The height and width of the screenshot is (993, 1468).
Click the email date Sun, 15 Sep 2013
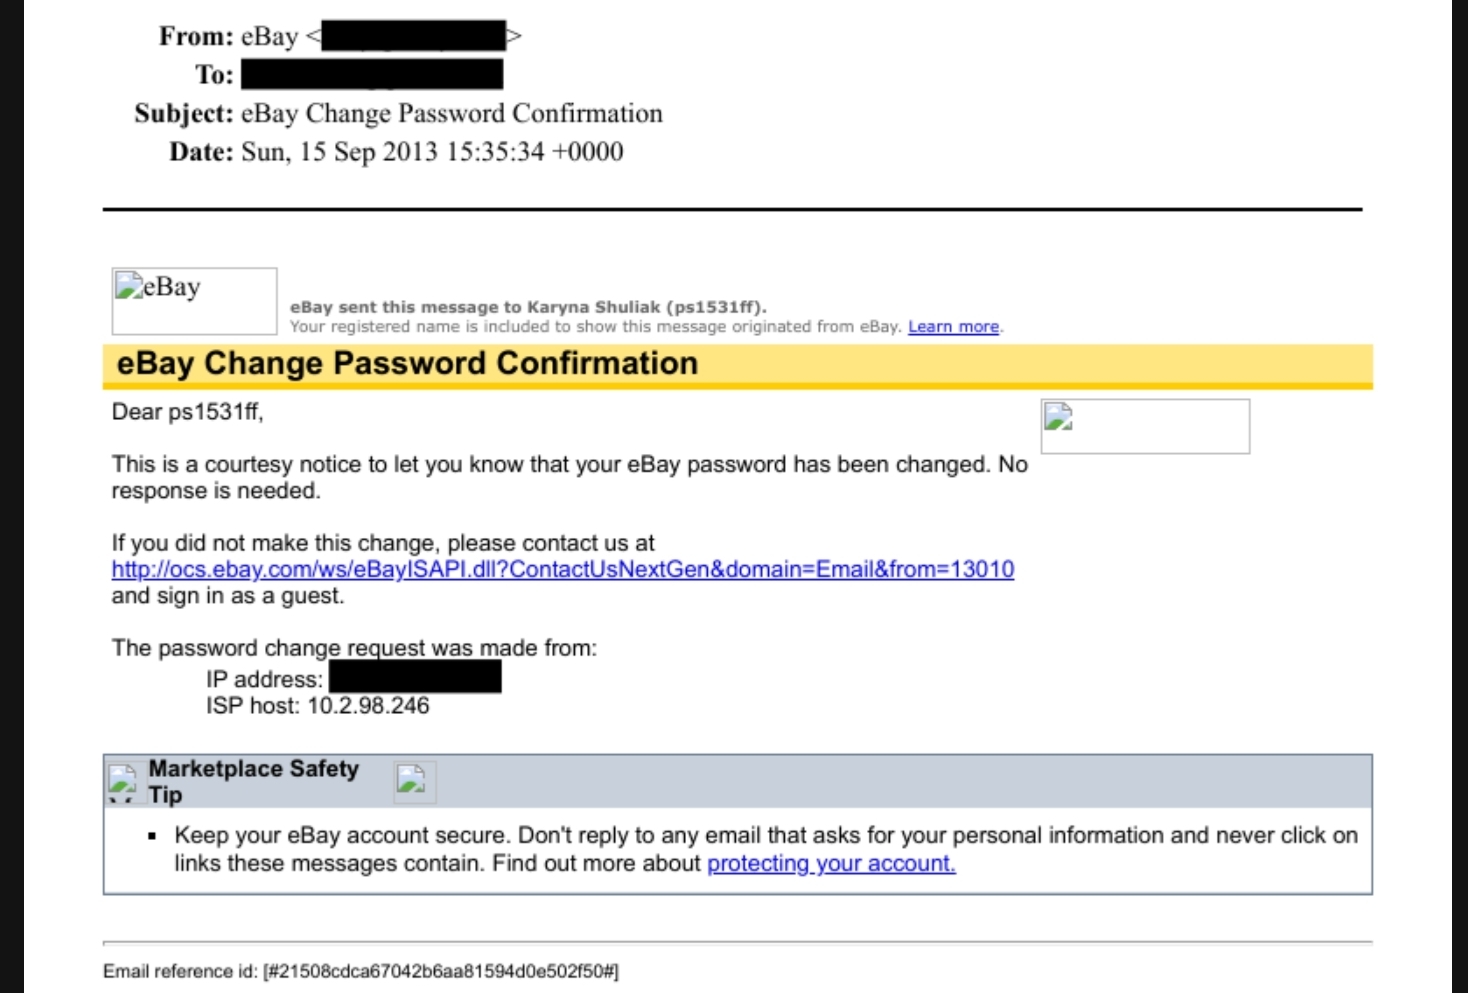432,152
